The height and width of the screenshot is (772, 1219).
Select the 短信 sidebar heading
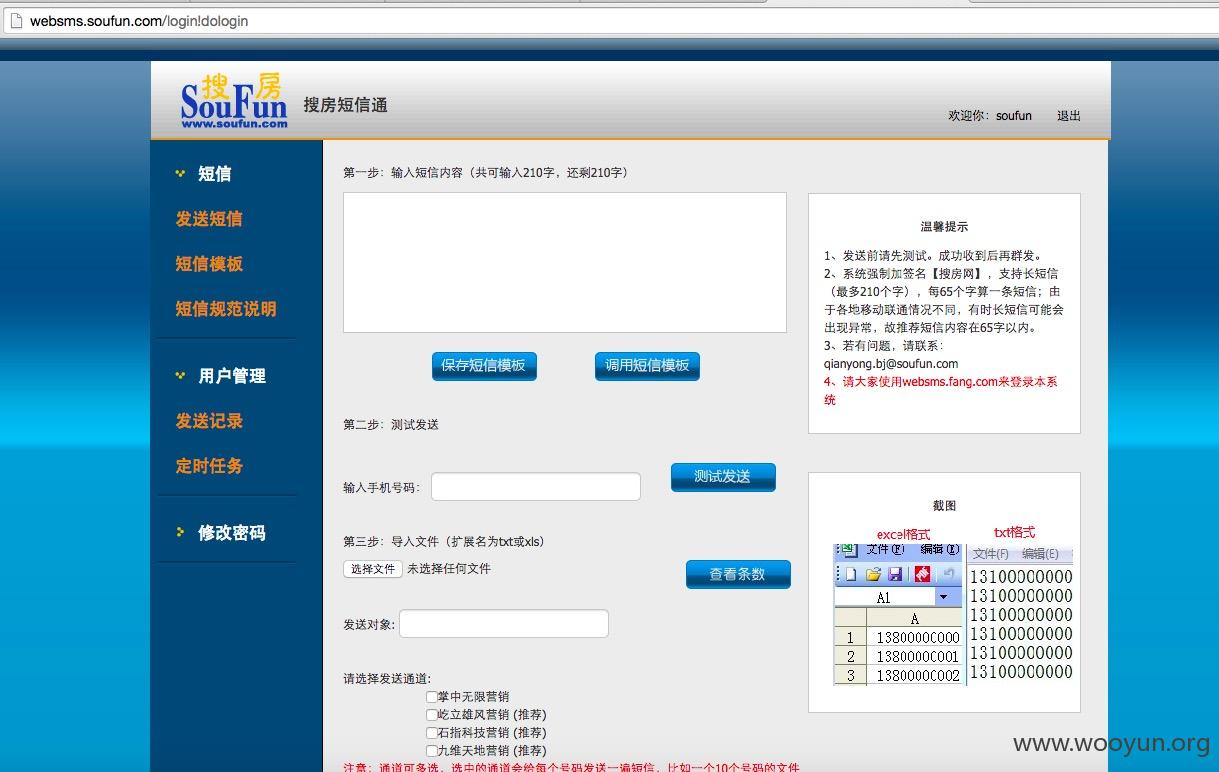(x=215, y=174)
